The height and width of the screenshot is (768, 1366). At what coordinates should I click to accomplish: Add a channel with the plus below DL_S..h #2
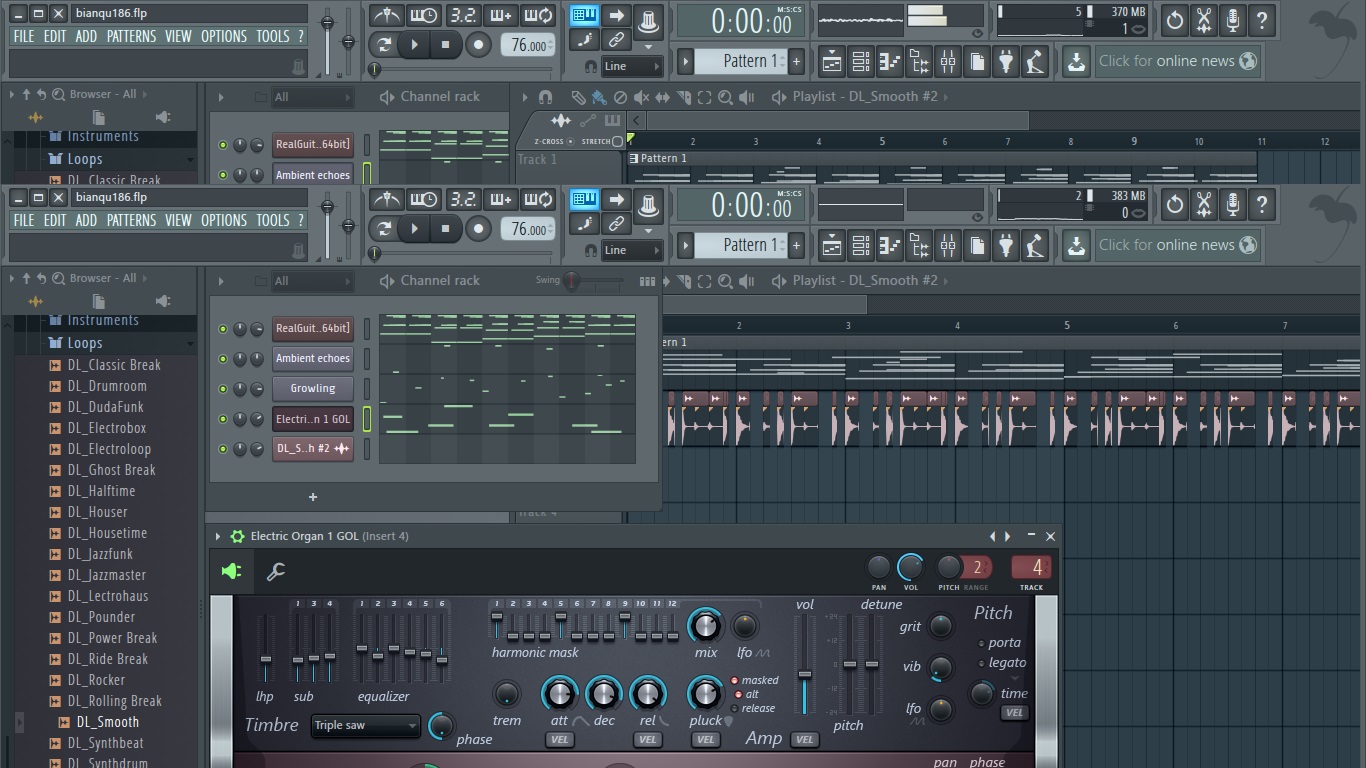[313, 497]
